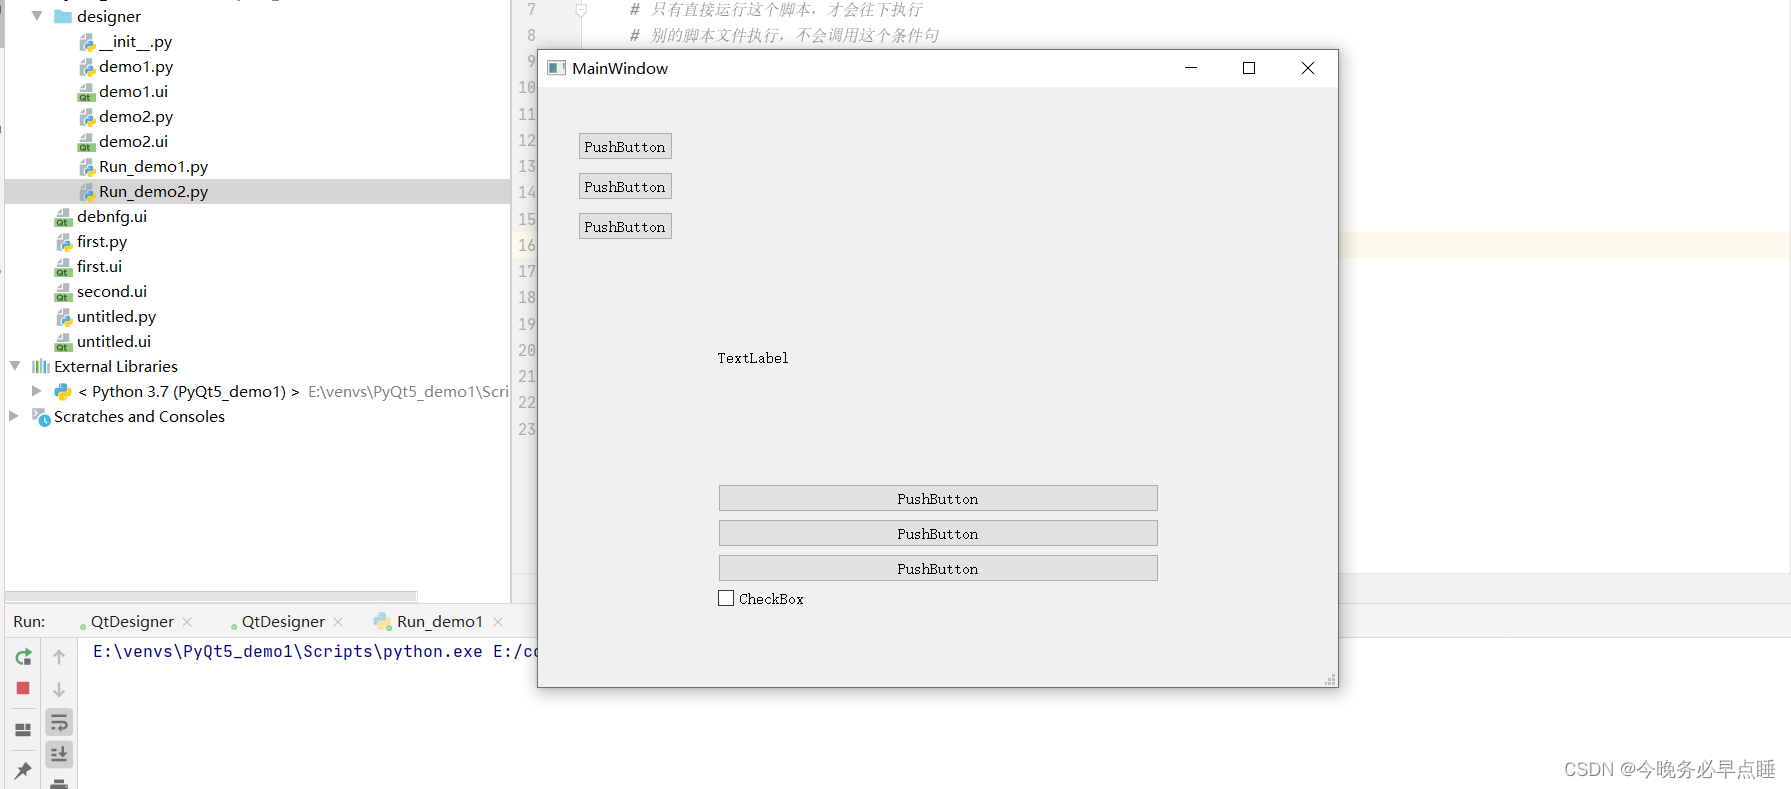Viewport: 1791px width, 789px height.
Task: Select debnfg.ui in project tree
Action: (x=112, y=217)
